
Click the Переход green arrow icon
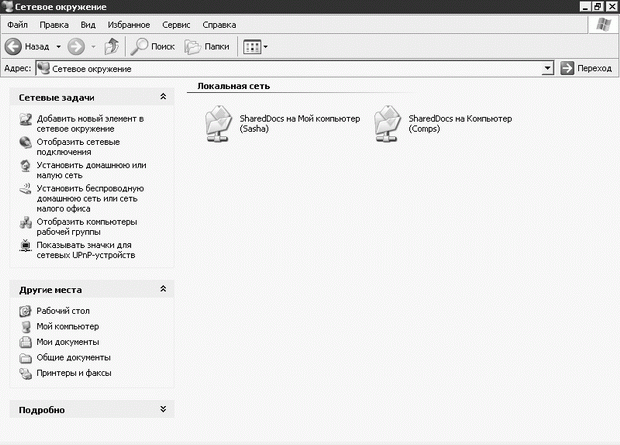tap(567, 68)
